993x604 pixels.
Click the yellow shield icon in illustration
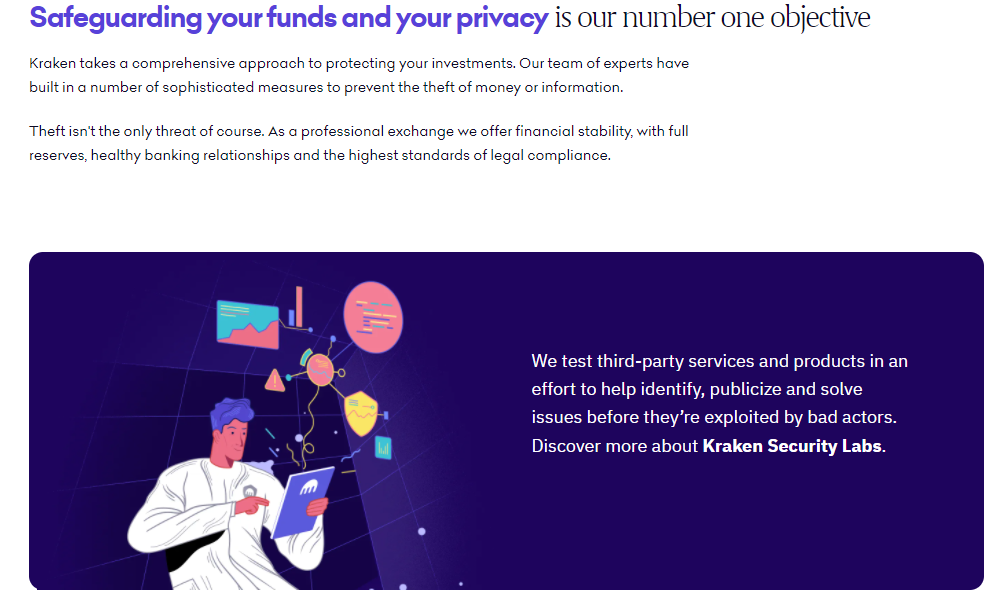(x=361, y=413)
